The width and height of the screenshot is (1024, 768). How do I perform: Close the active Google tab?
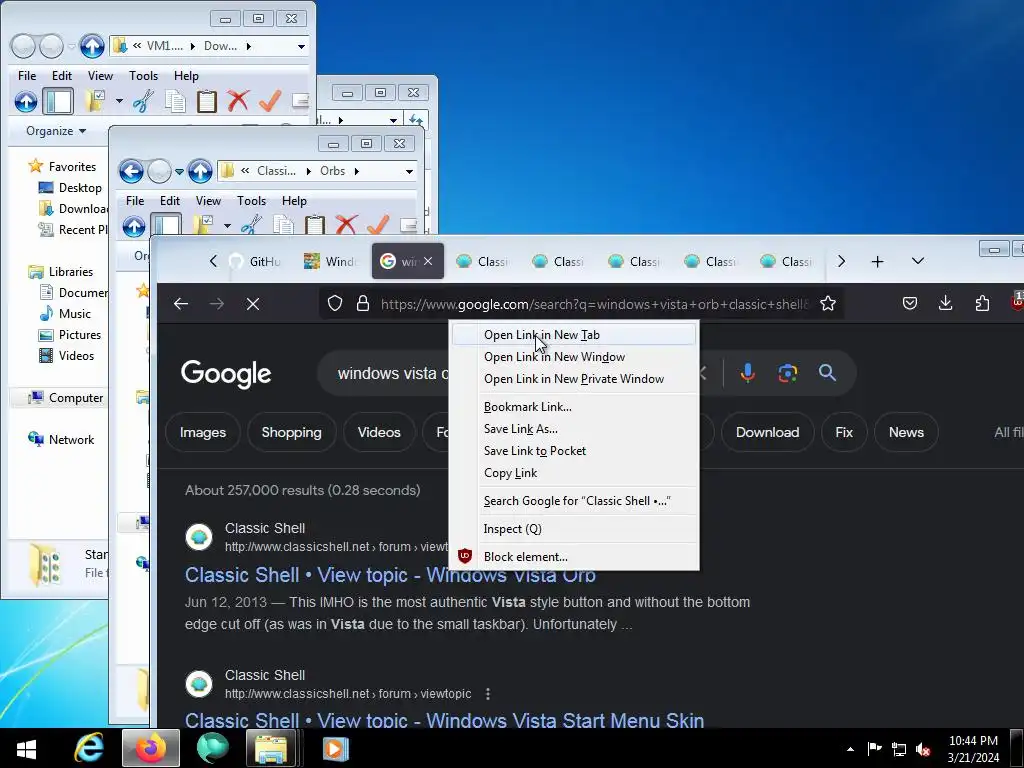[428, 261]
